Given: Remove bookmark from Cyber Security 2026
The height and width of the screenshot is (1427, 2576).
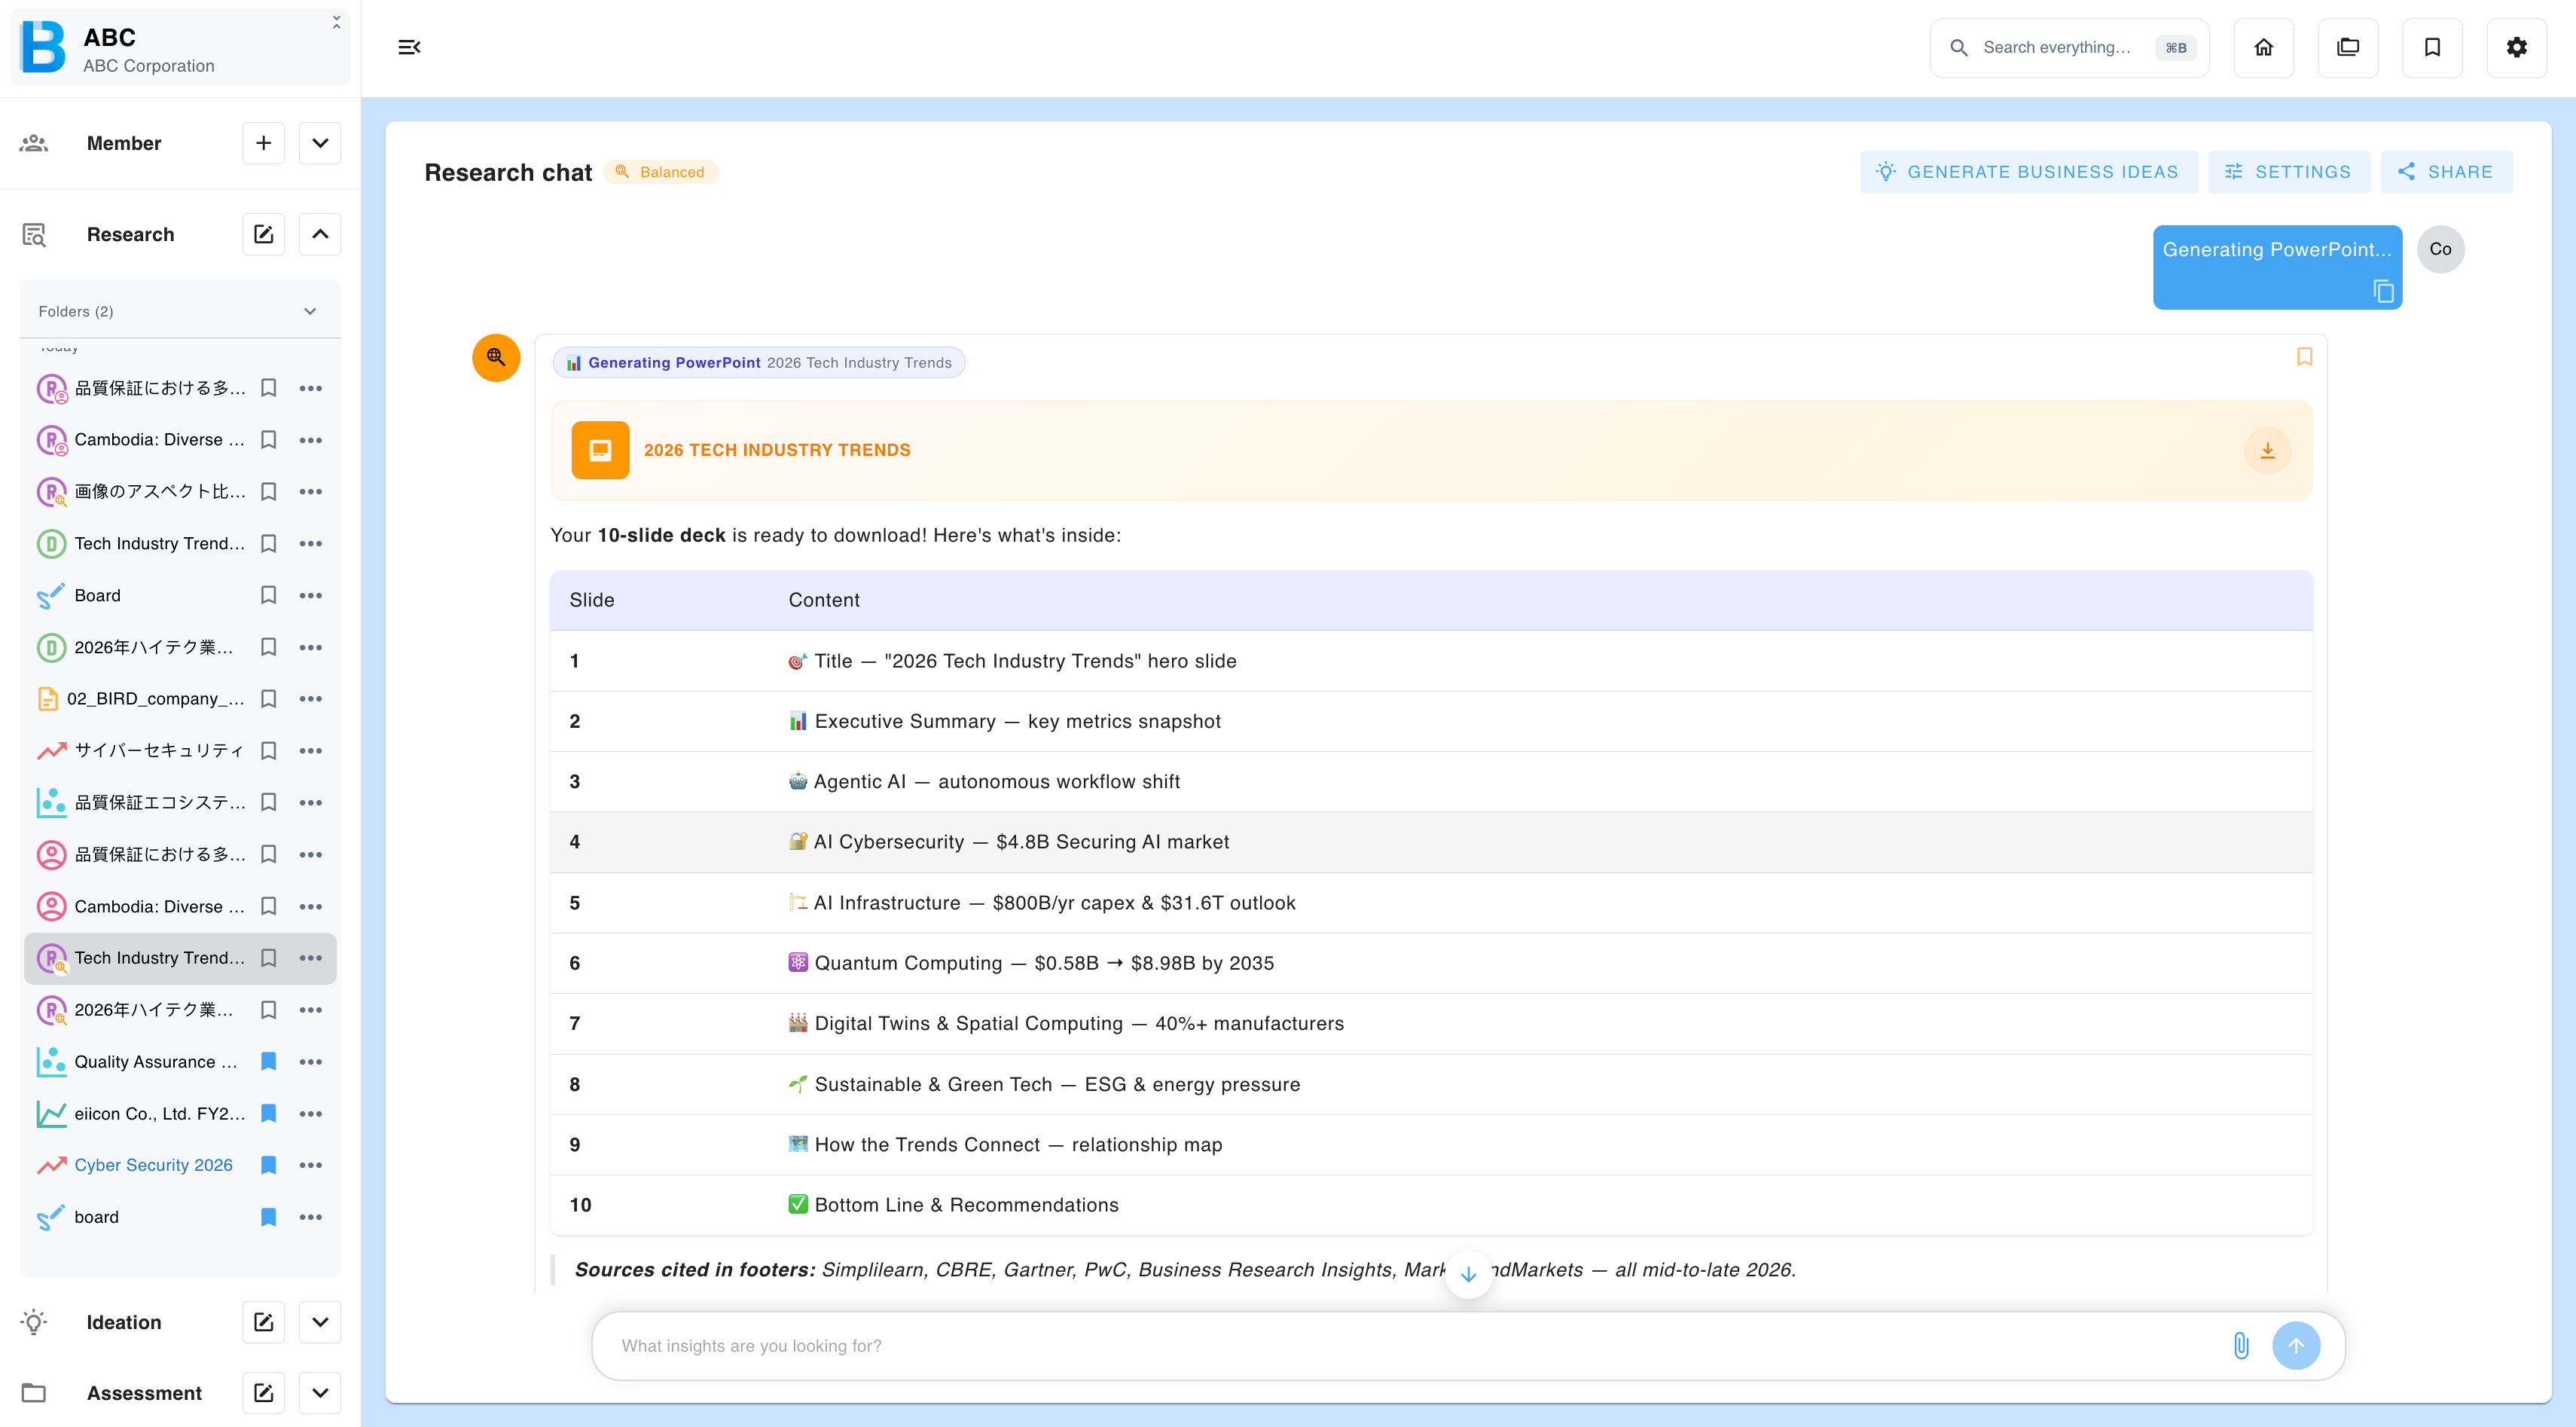Looking at the screenshot, I should [268, 1165].
